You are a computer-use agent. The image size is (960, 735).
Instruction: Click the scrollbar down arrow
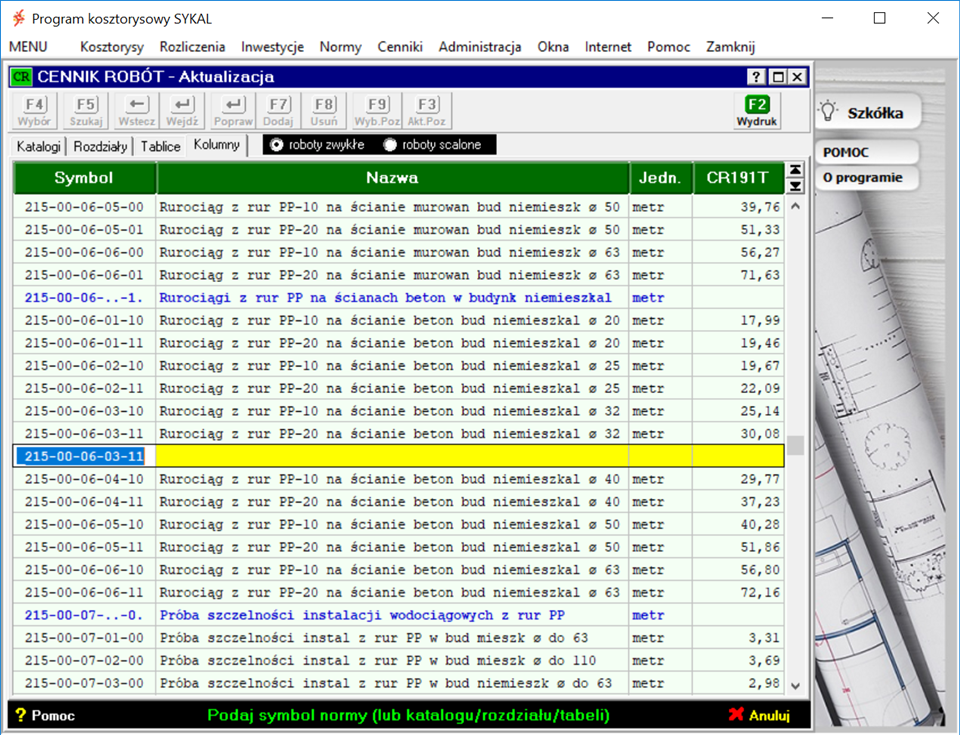795,686
